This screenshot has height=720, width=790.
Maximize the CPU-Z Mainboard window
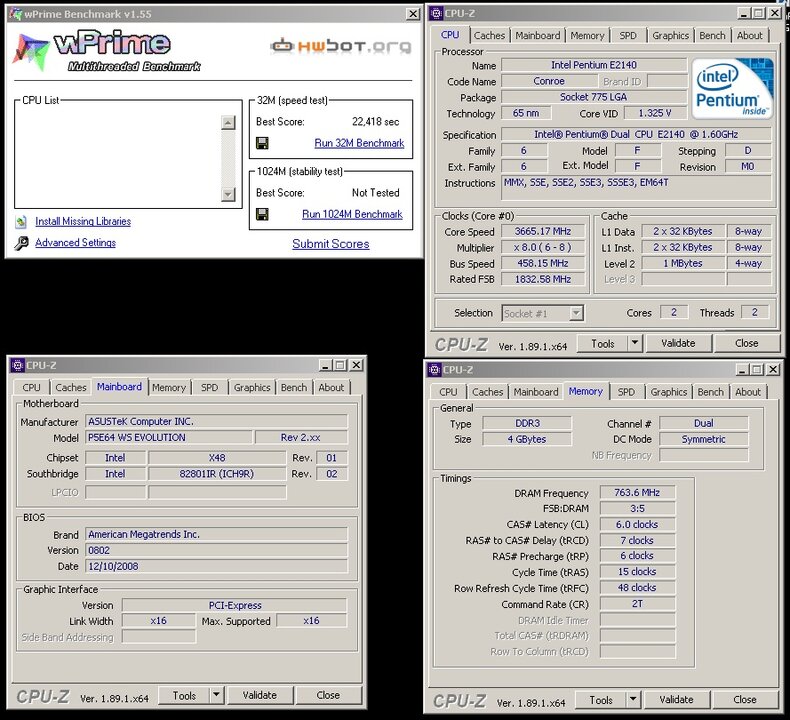341,365
